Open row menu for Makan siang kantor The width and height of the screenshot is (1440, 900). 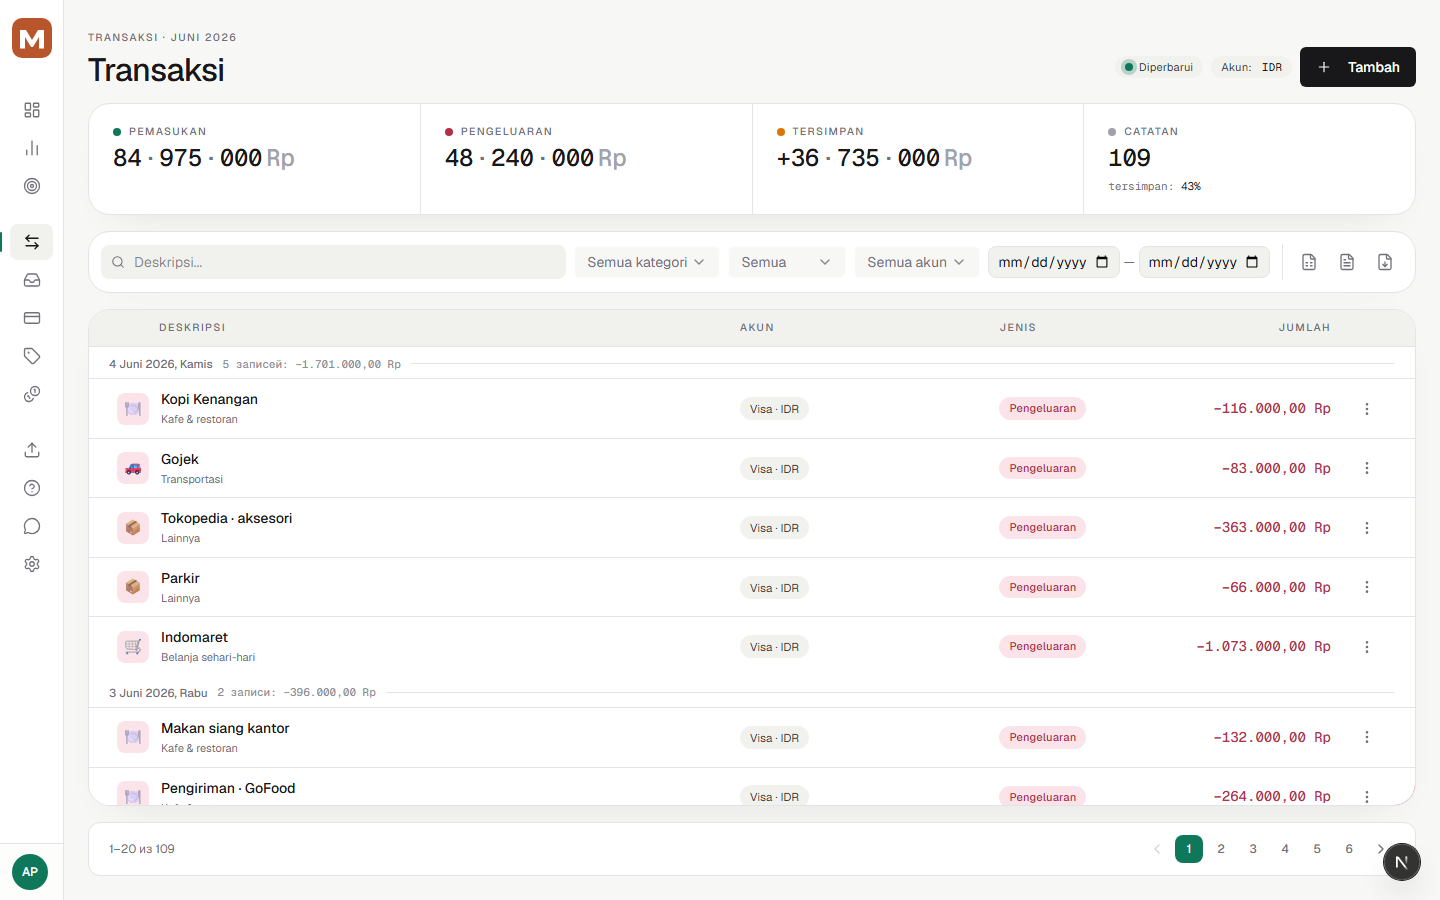coord(1367,737)
